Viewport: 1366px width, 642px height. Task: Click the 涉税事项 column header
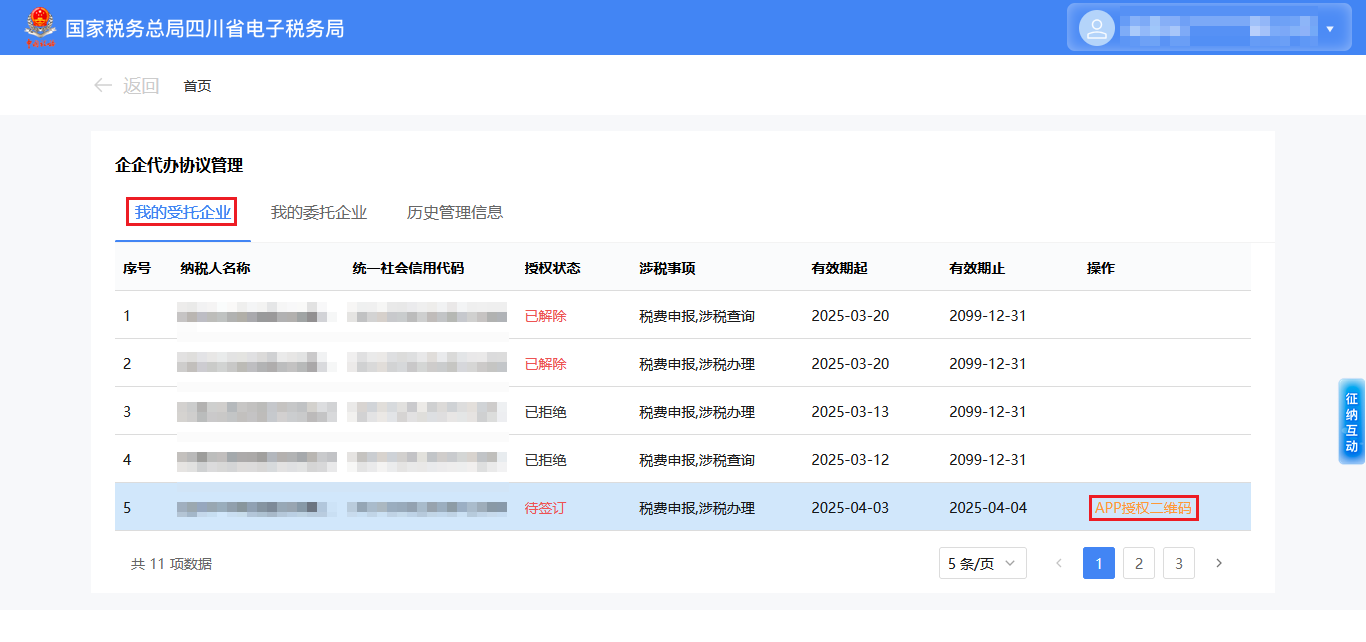(x=668, y=268)
